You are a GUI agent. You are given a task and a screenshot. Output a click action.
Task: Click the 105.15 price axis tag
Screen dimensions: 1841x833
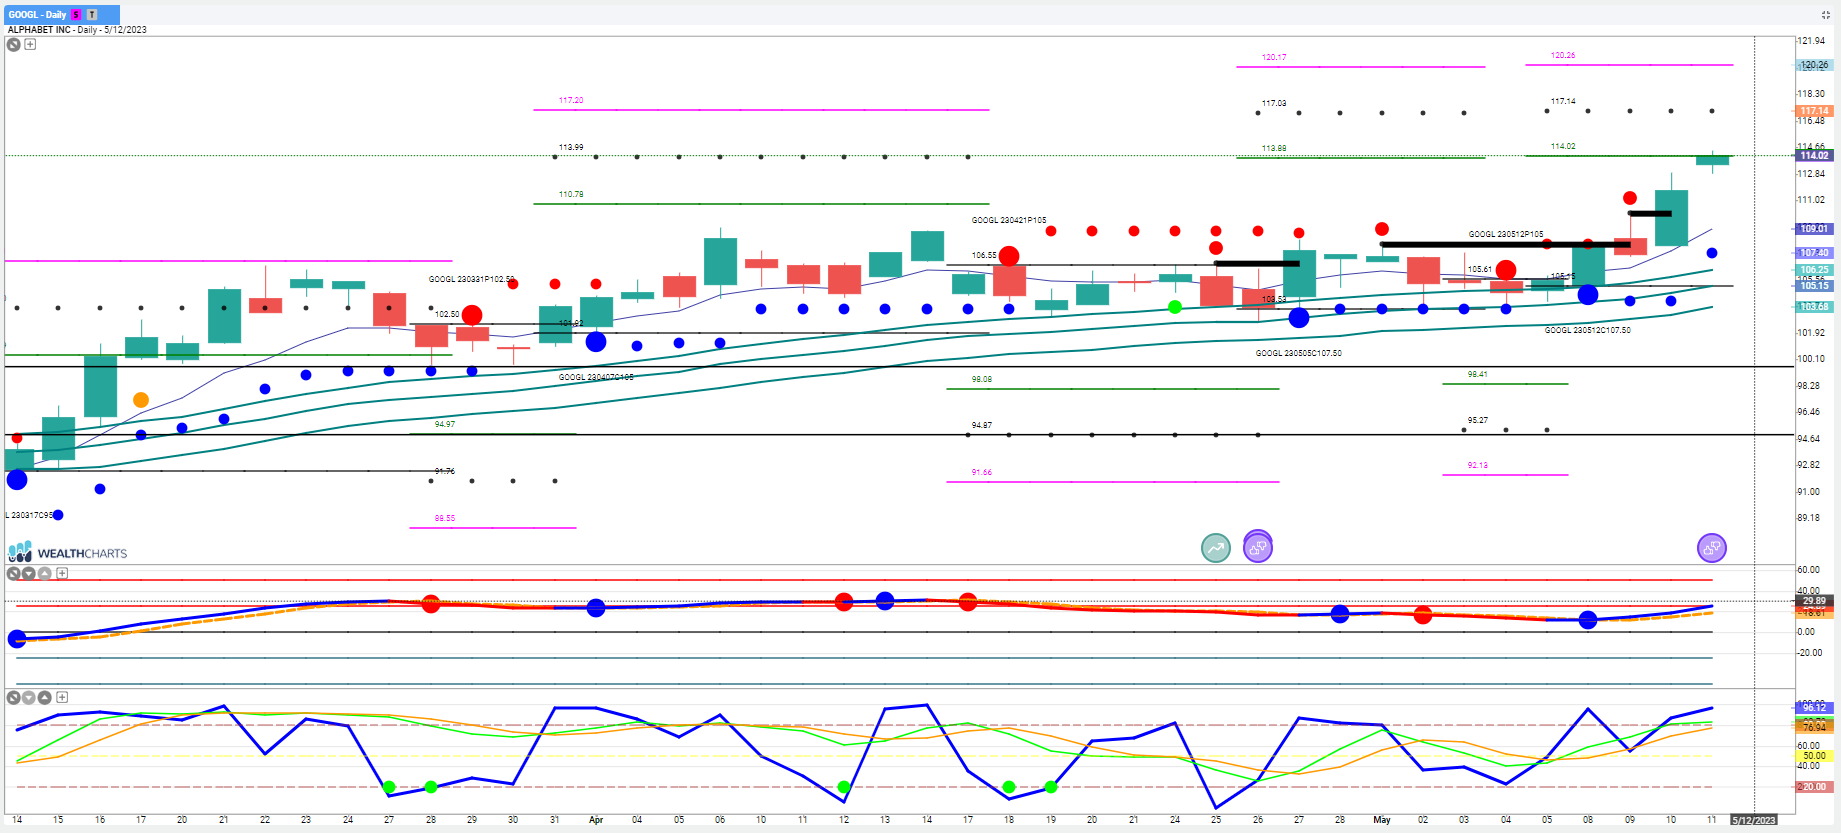point(1814,285)
